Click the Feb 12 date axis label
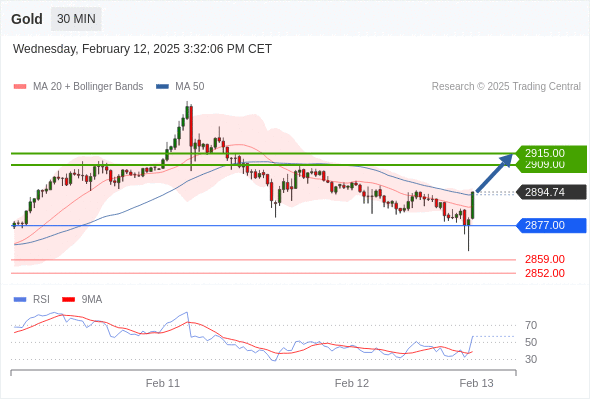Viewport: 590px width, 400px height. click(352, 383)
